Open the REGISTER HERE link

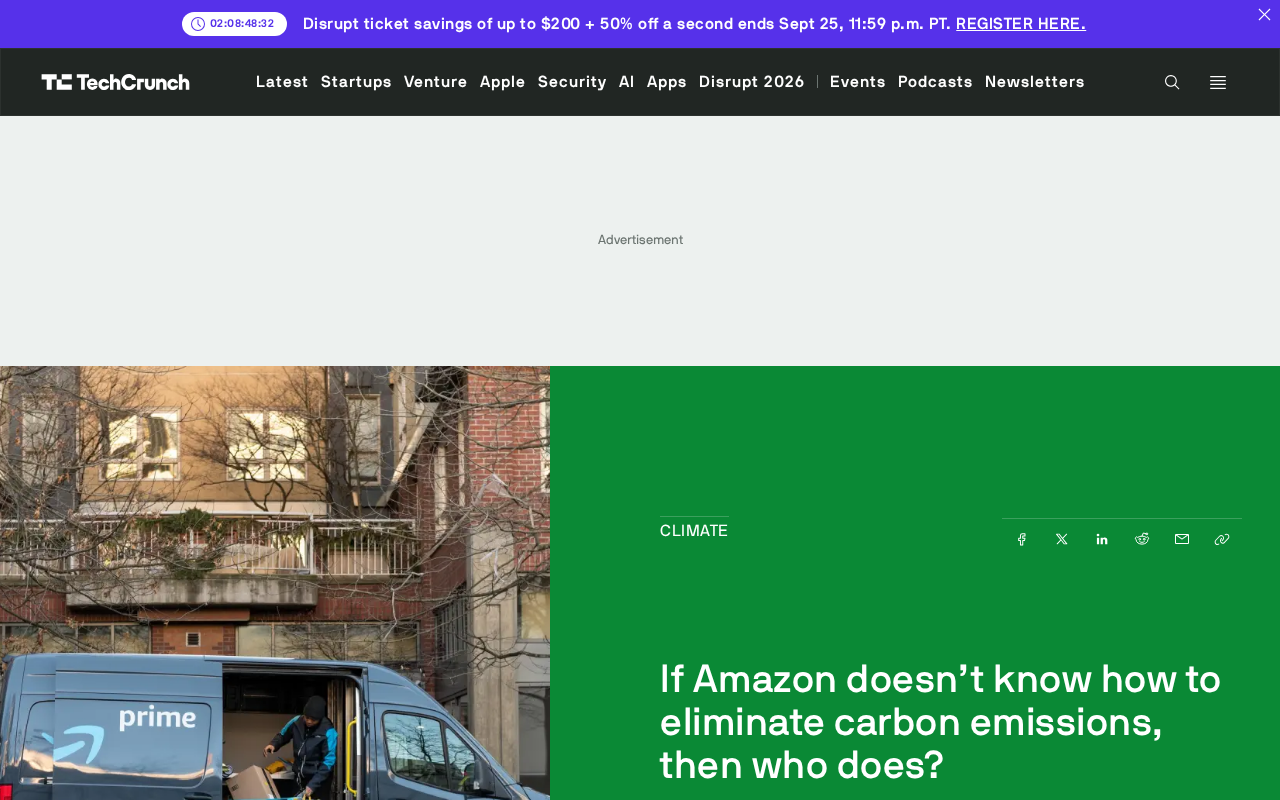coord(1021,23)
